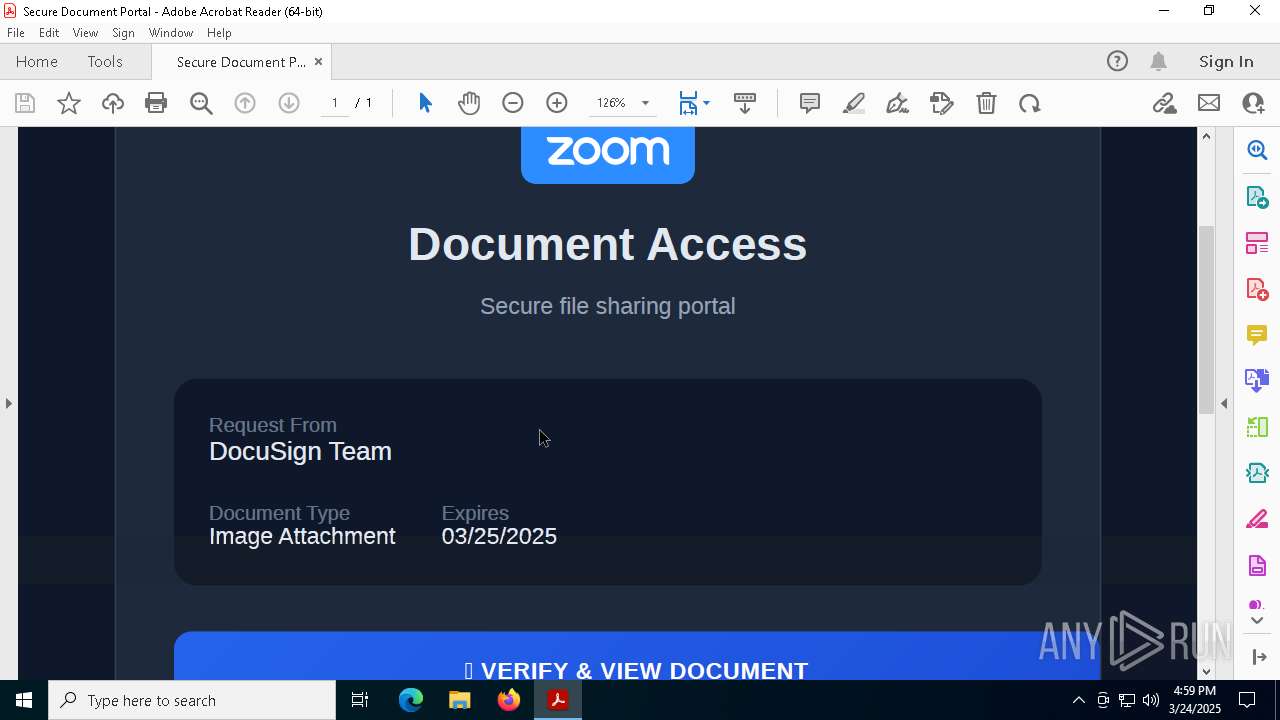Click the share with others person icon

tap(1253, 103)
